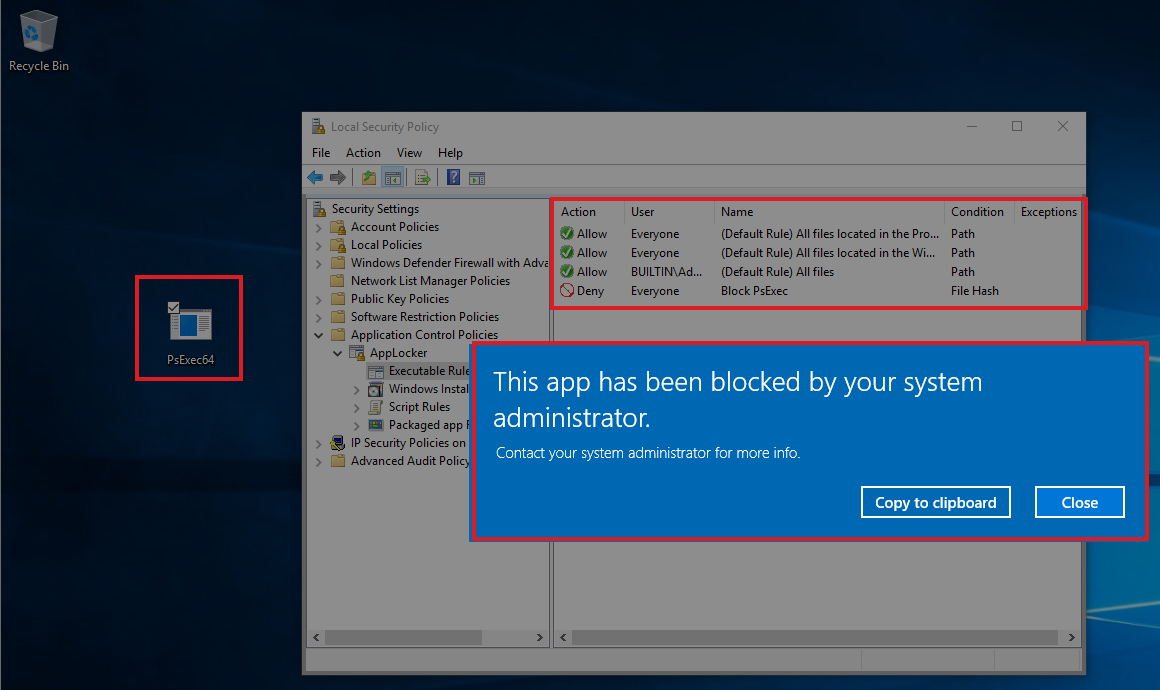
Task: Select the Recycle Bin desktop icon
Action: [38, 41]
